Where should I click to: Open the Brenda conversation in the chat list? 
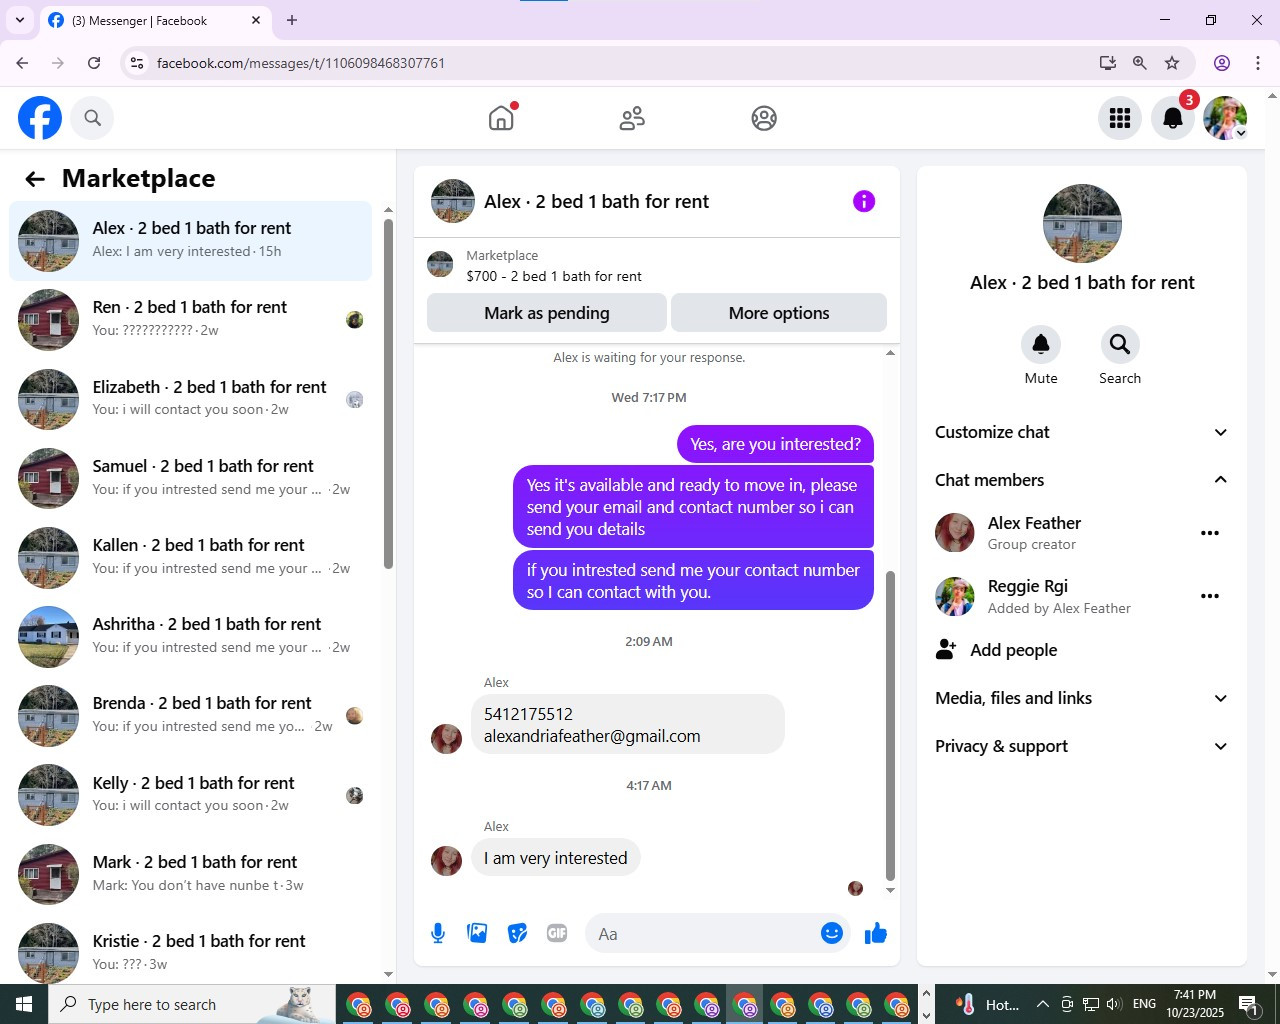click(x=191, y=716)
